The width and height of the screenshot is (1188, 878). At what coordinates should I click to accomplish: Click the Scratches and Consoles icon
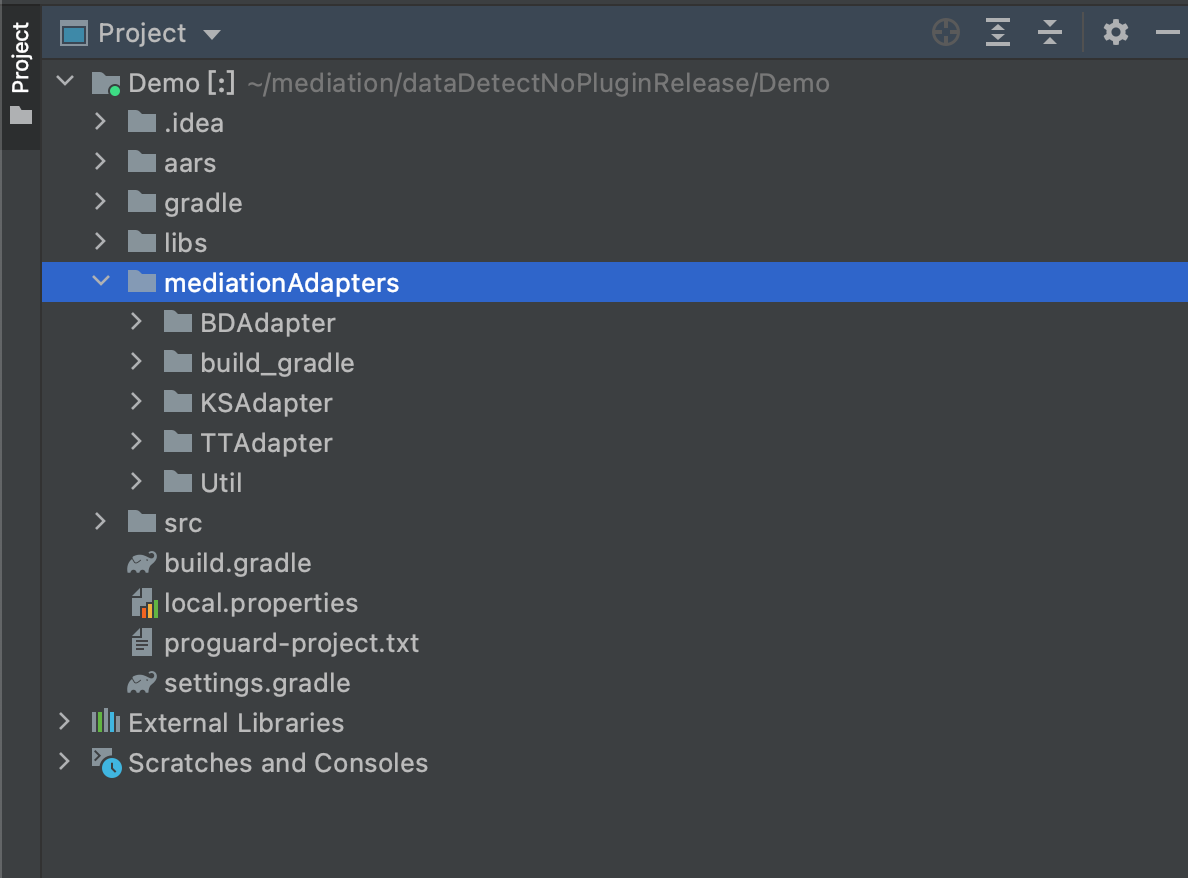pos(106,763)
